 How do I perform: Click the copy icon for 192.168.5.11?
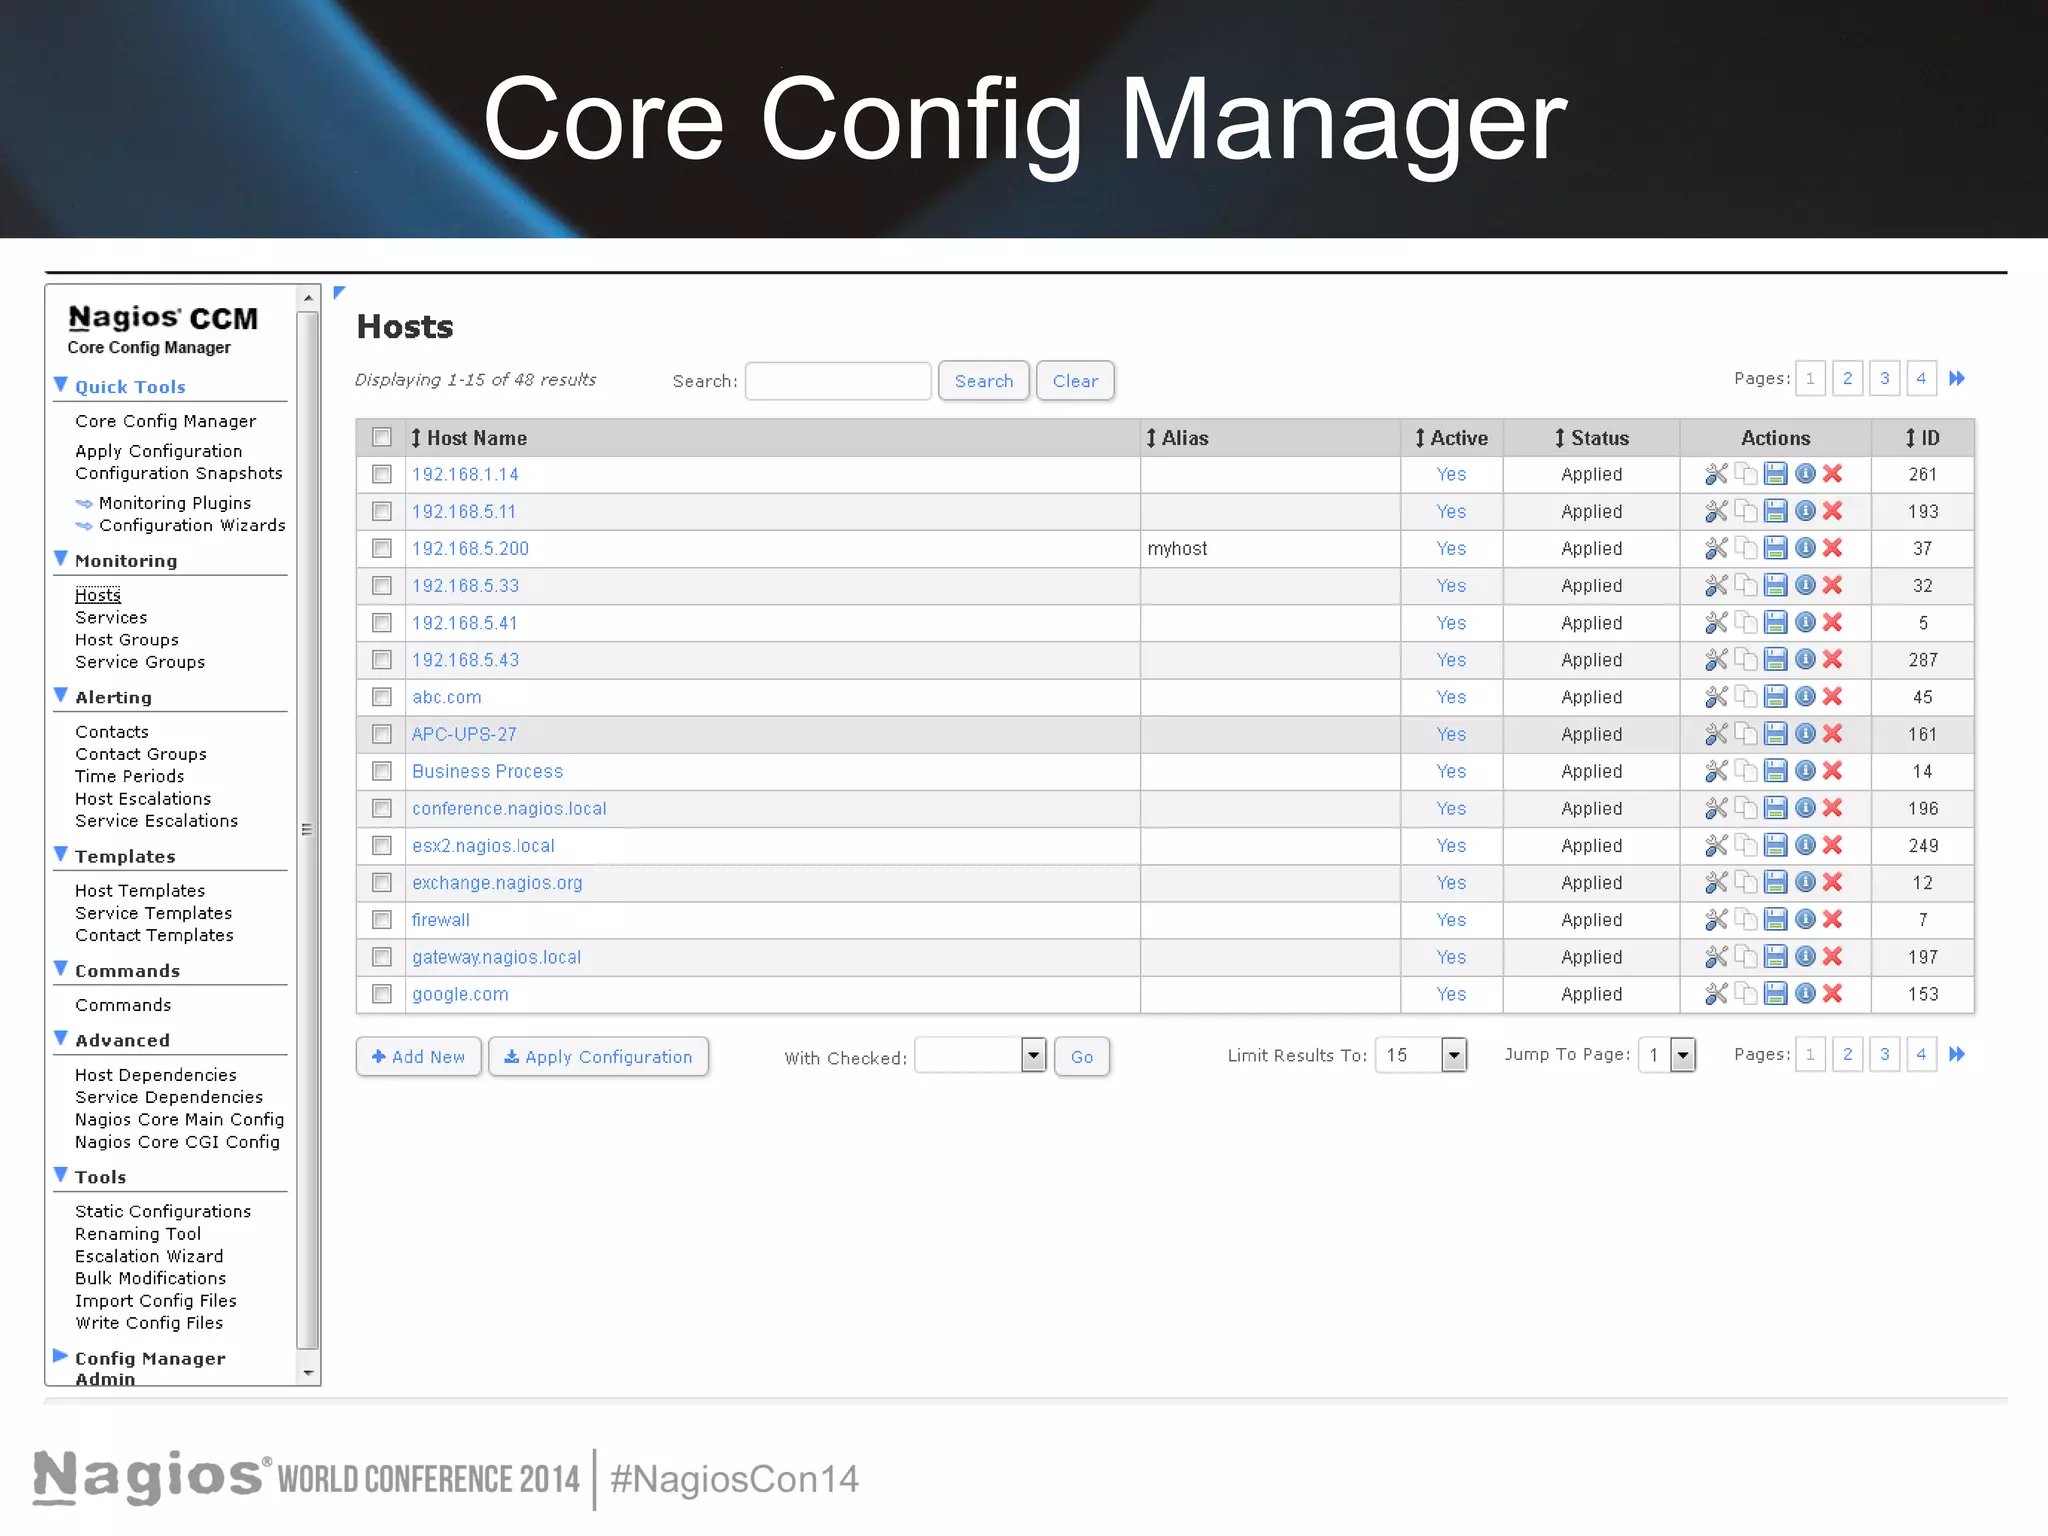tap(1746, 511)
